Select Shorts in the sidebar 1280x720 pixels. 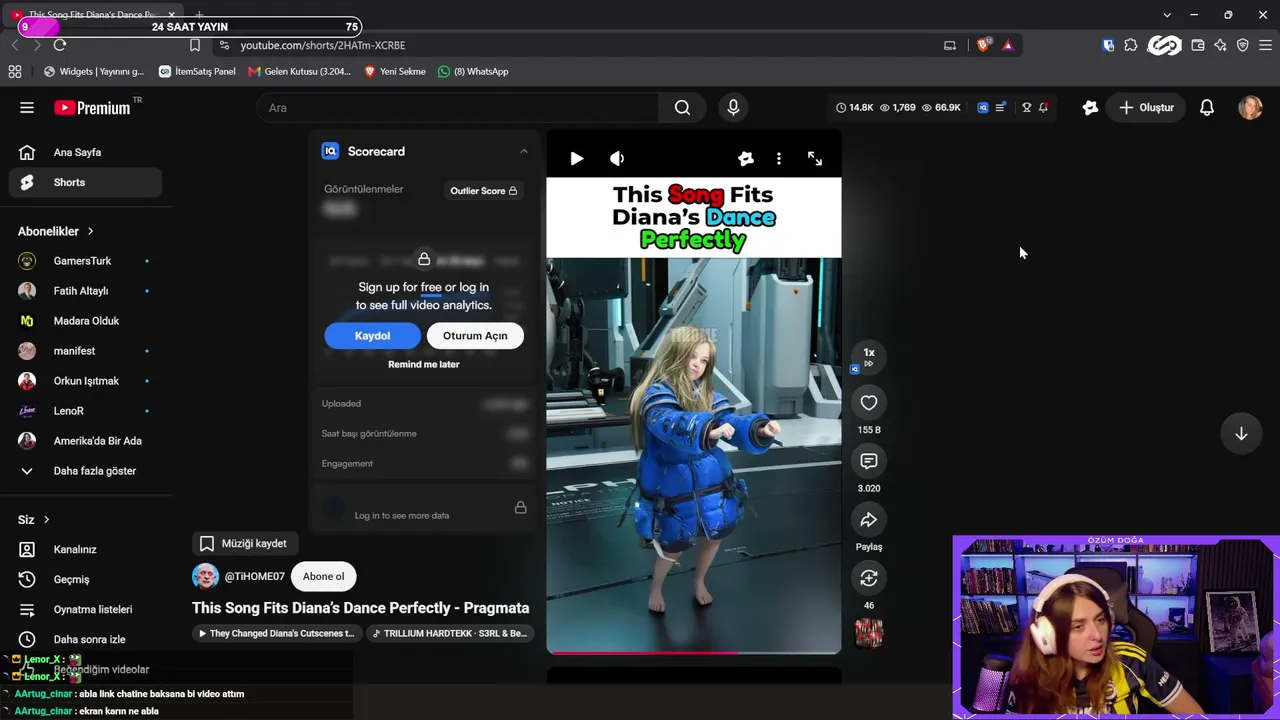click(86, 182)
